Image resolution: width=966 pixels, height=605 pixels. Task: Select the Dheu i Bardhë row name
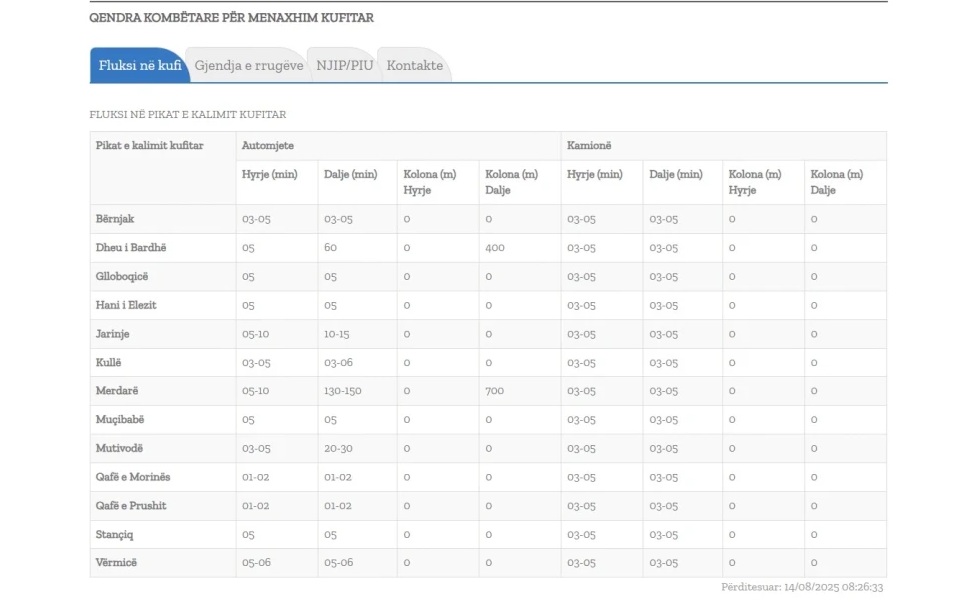(x=131, y=248)
